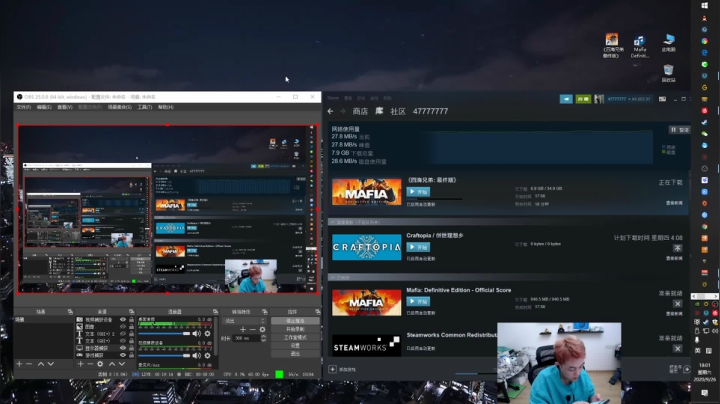Open Steam account name dropdown
Viewport: 720px width, 404px height.
(x=629, y=99)
